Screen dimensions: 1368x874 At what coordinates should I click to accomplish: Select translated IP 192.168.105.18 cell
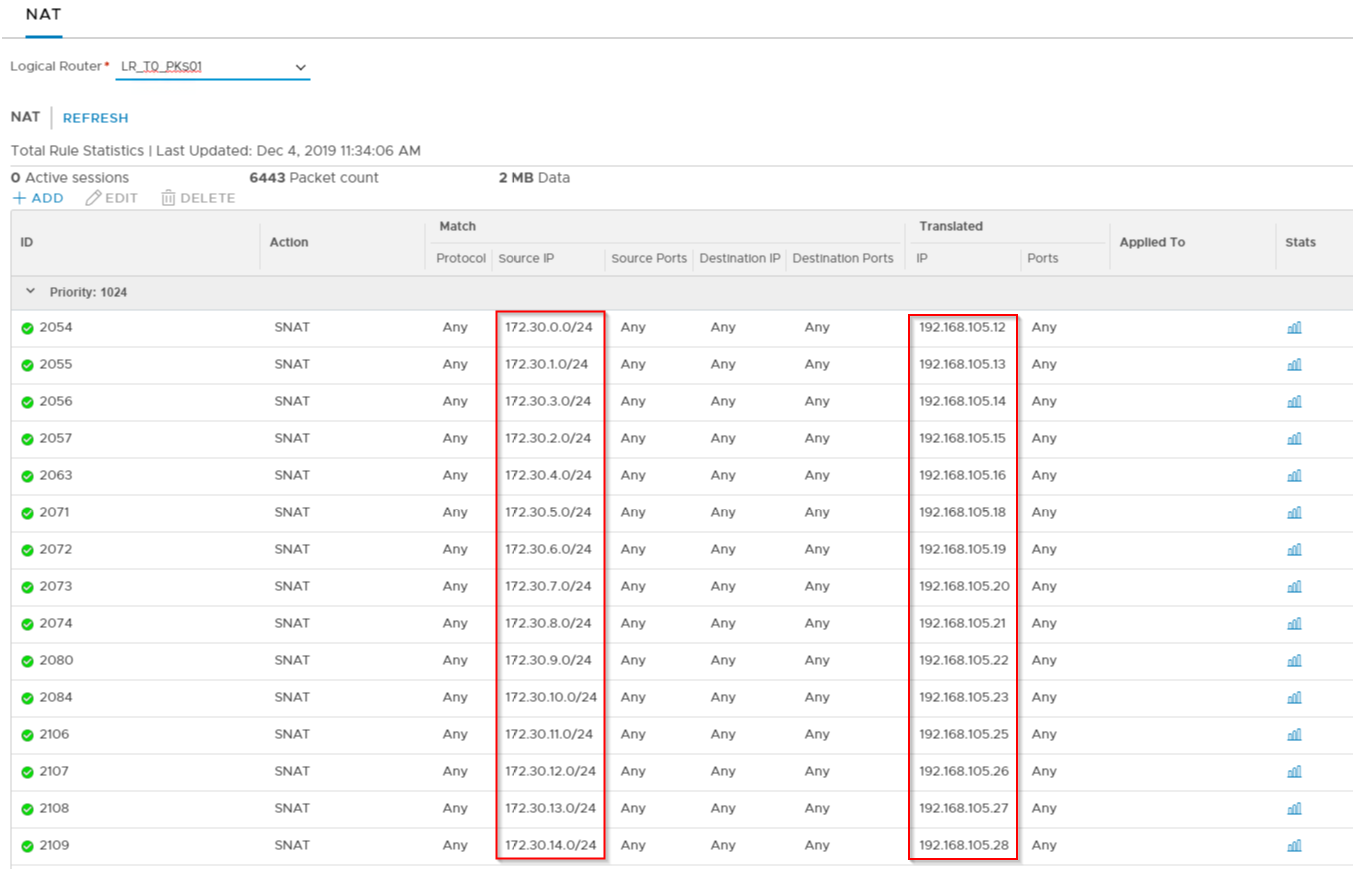(962, 513)
